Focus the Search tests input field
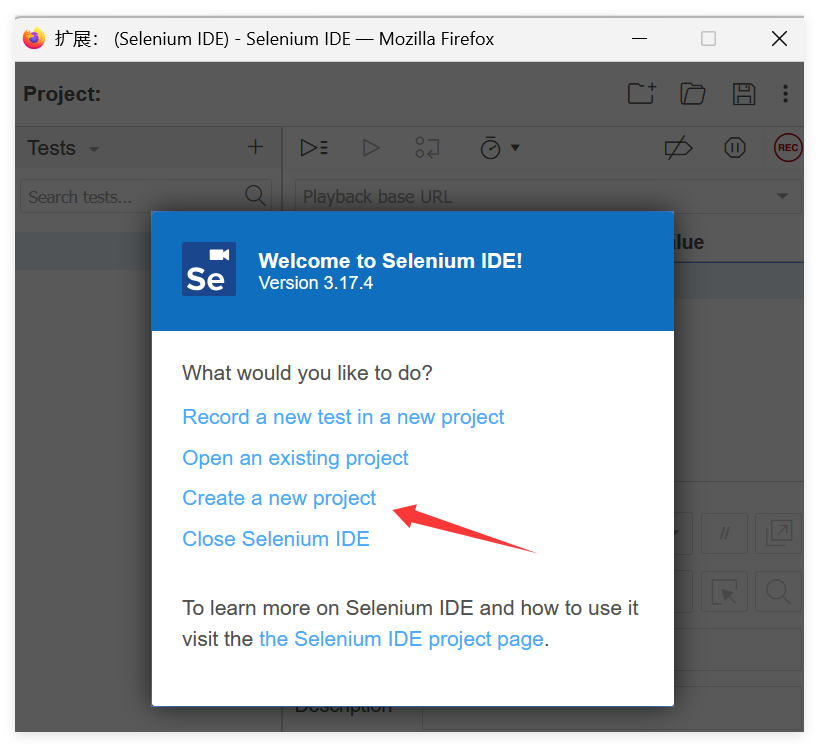The image size is (819, 747). click(146, 196)
